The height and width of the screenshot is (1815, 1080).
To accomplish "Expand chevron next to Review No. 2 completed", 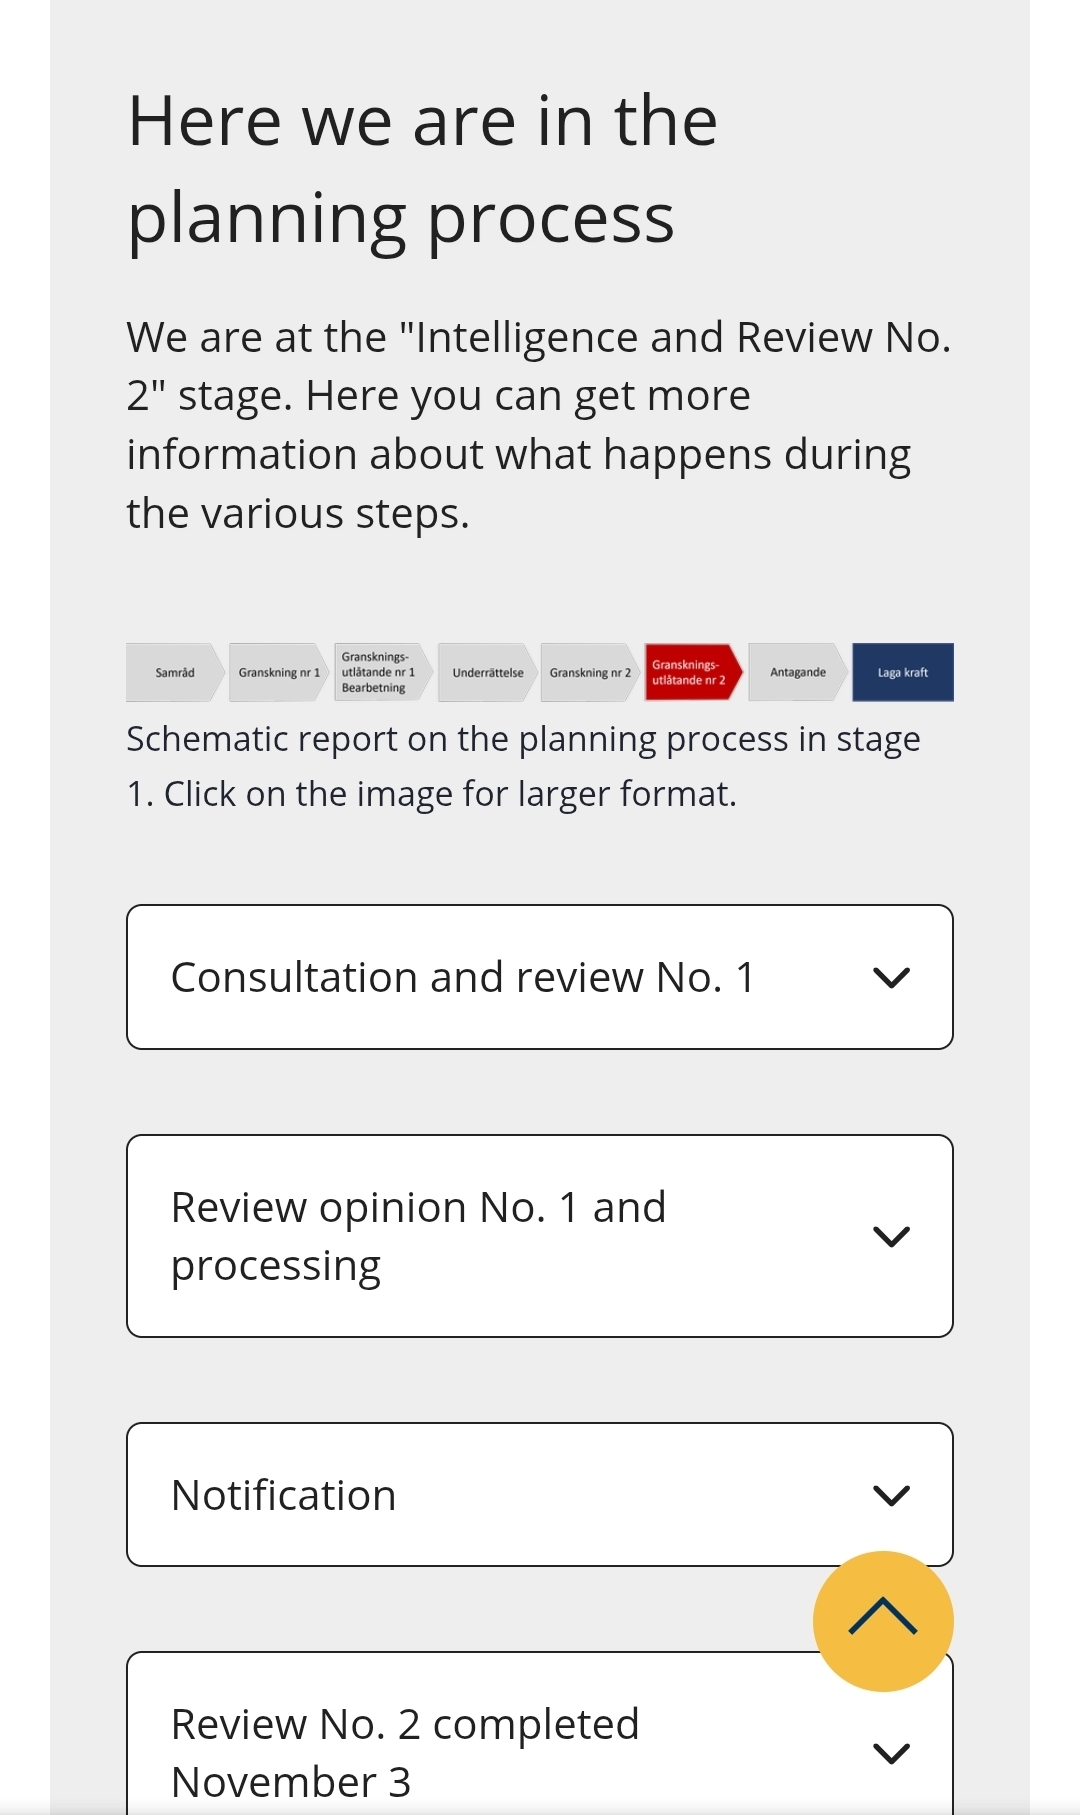I will 891,1753.
